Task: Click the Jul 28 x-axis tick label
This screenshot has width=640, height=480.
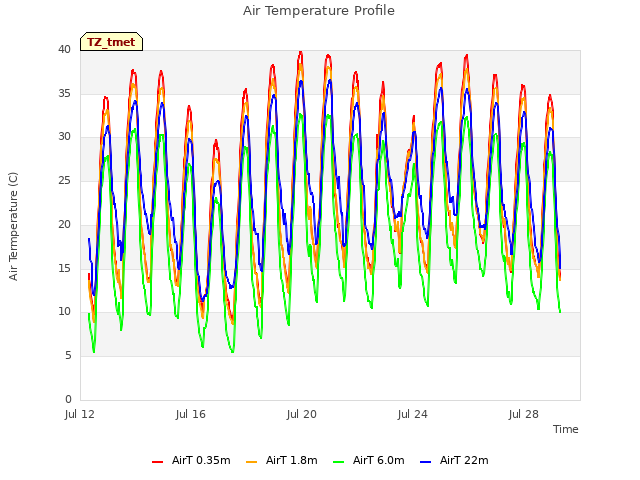Action: tap(524, 414)
